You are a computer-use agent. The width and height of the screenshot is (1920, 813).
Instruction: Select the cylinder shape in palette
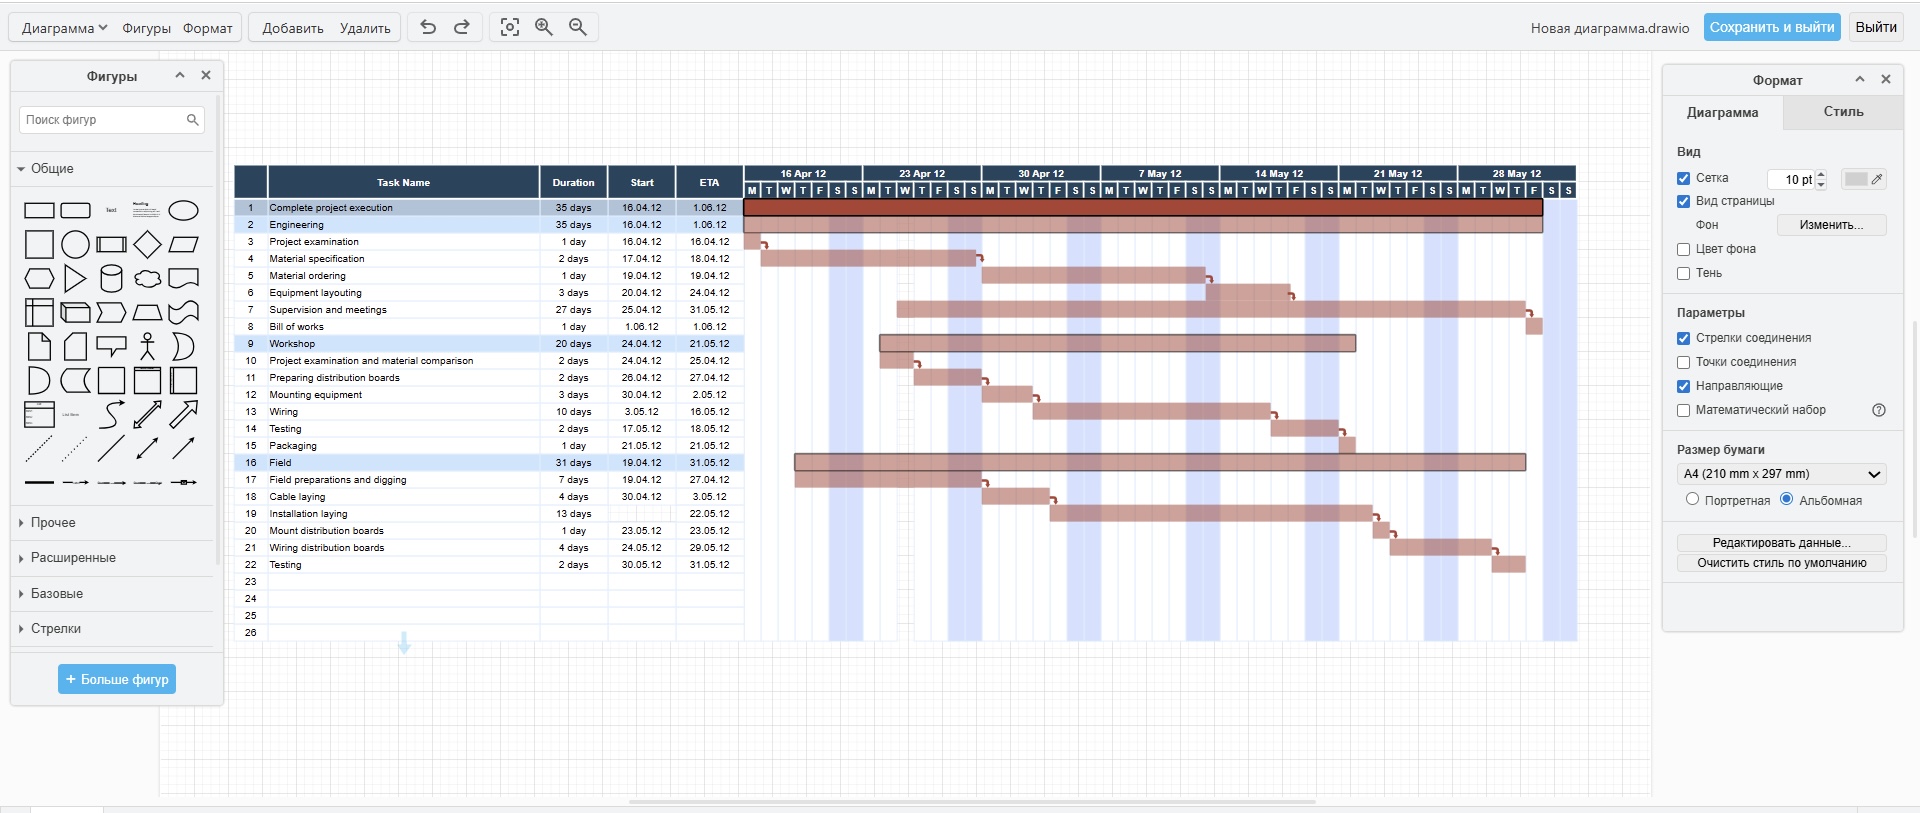(111, 278)
